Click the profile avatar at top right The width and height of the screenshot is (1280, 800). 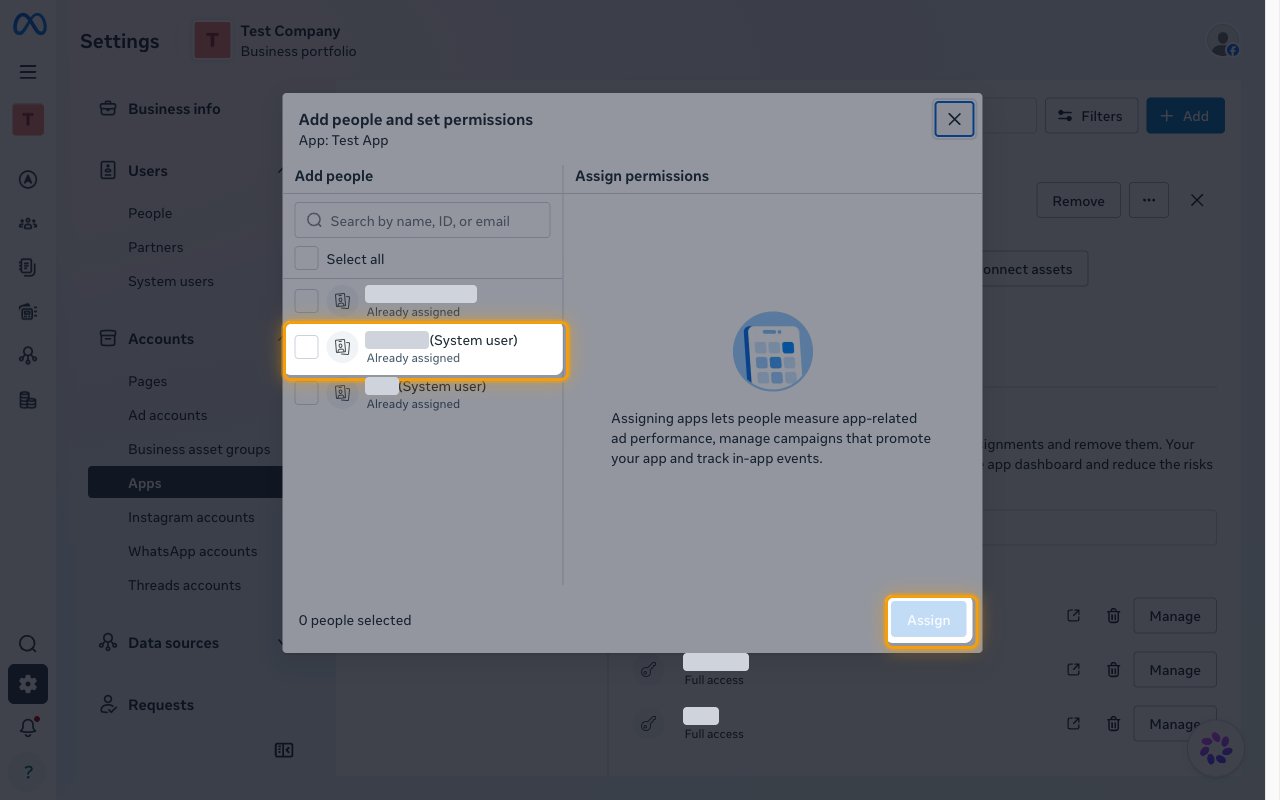(1222, 41)
